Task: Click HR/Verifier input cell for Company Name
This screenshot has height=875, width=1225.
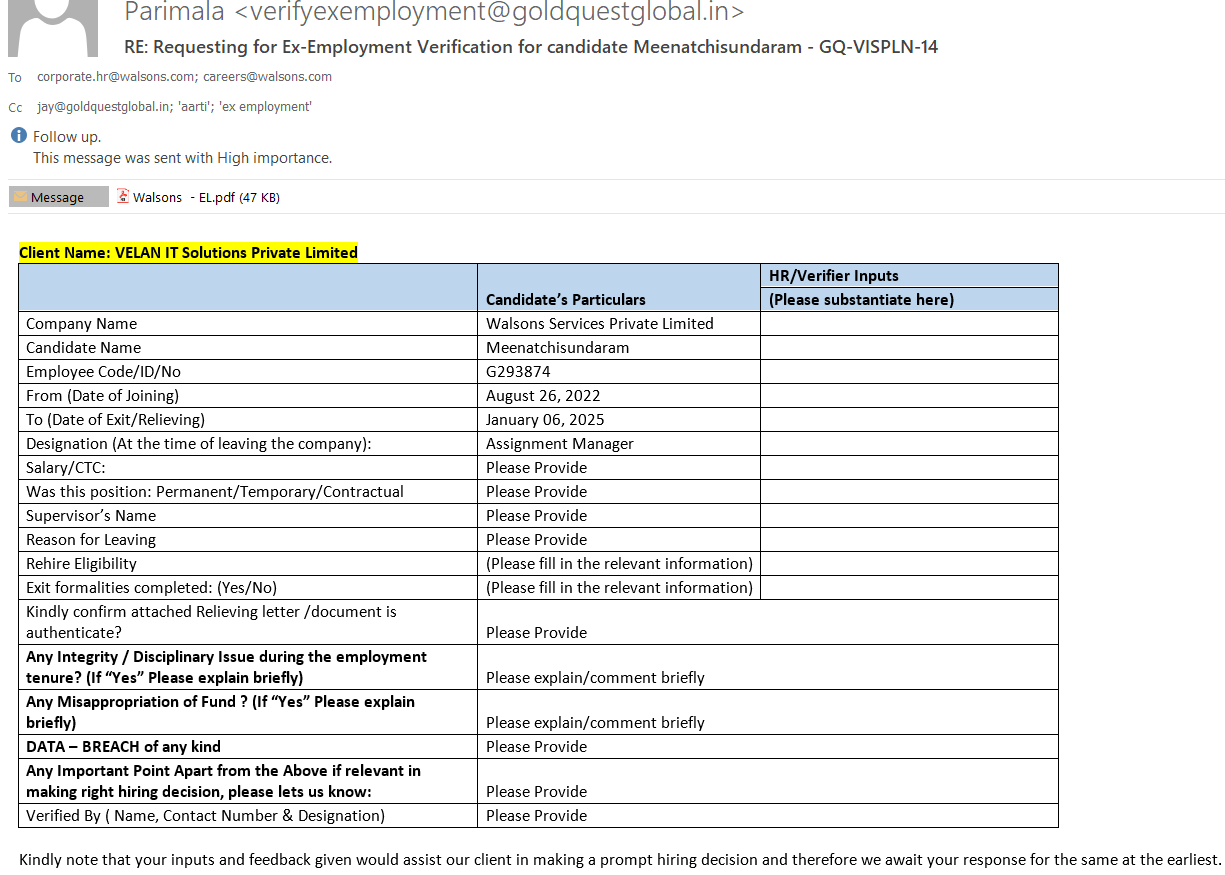Action: pos(909,323)
